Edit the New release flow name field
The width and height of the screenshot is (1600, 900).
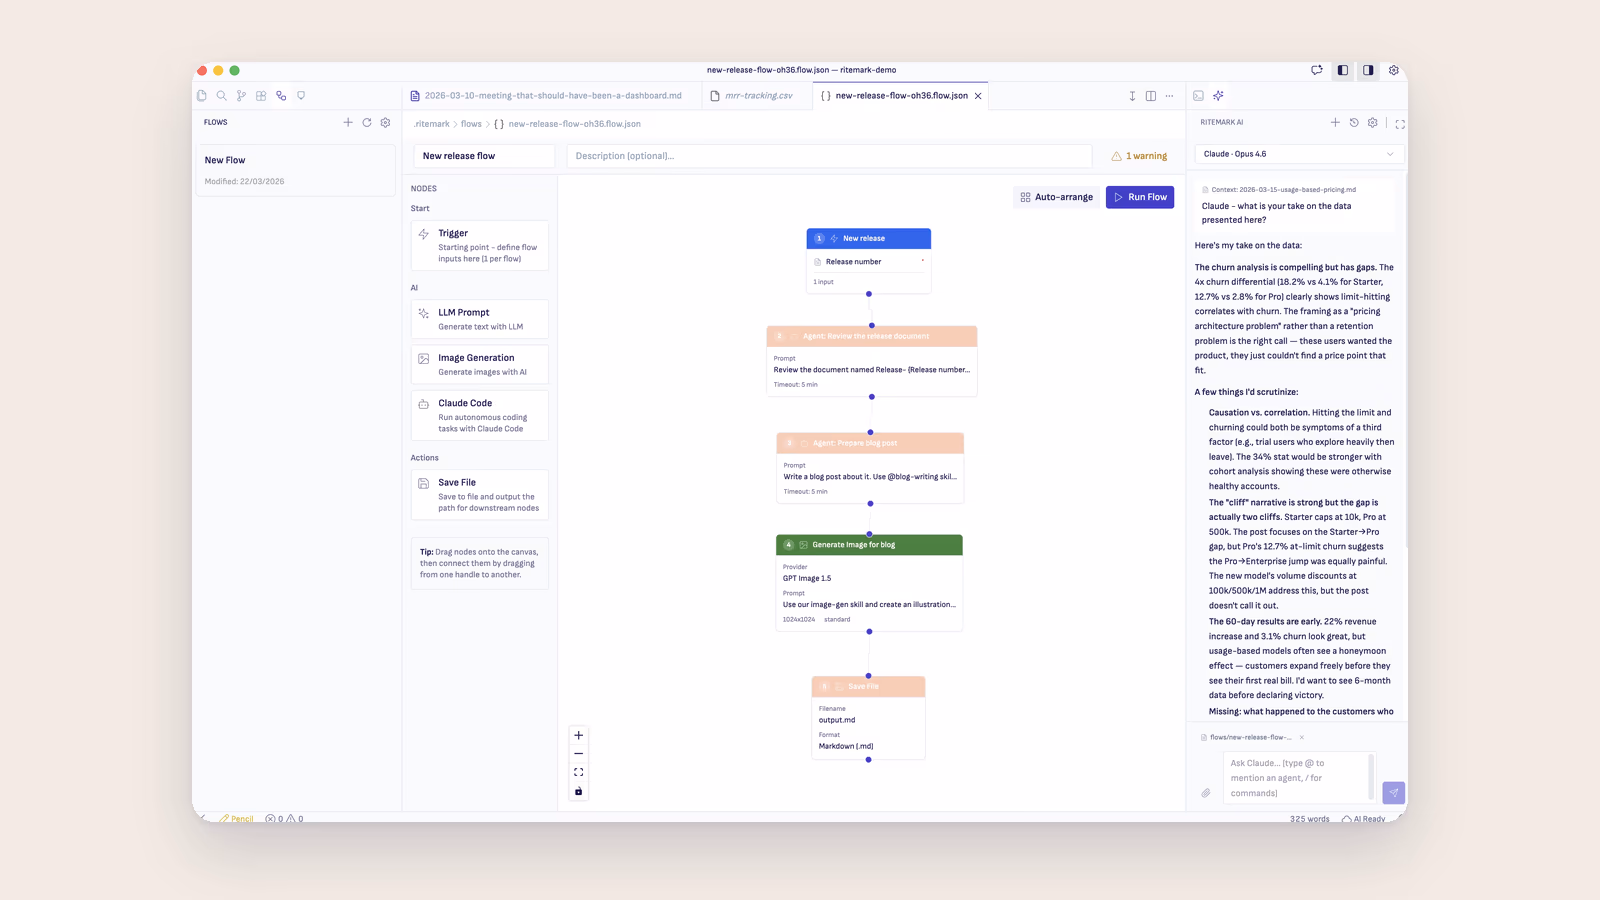click(484, 156)
